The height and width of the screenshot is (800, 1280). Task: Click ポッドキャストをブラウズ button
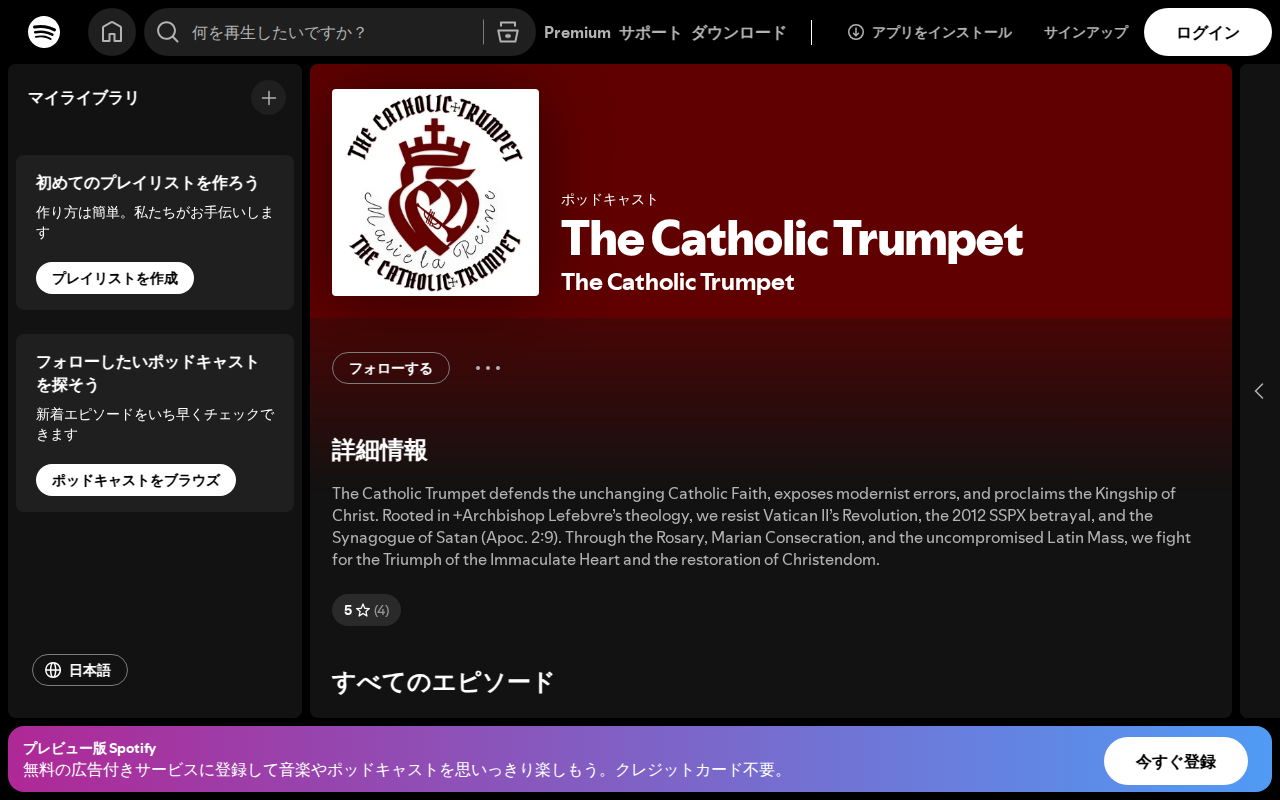click(x=136, y=480)
